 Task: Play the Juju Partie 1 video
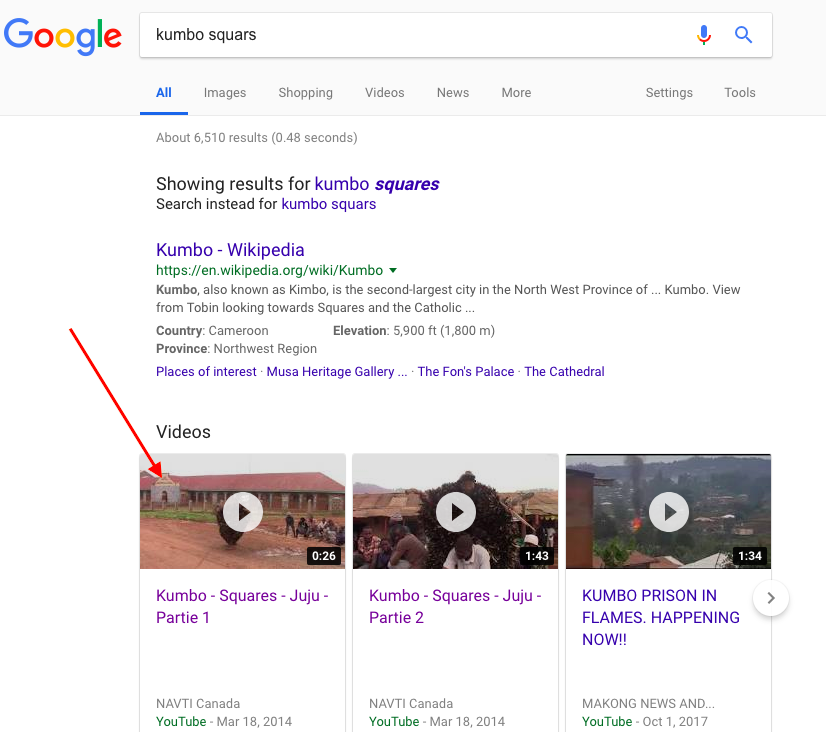[243, 512]
